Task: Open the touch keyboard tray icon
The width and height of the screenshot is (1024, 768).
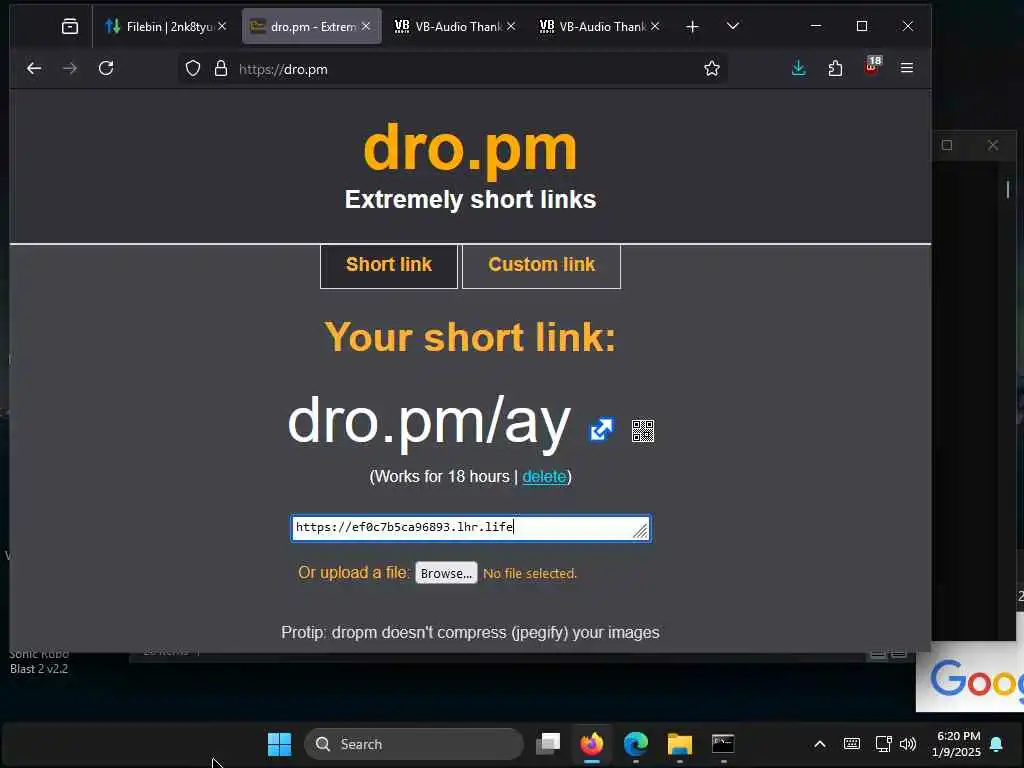Action: coord(852,744)
